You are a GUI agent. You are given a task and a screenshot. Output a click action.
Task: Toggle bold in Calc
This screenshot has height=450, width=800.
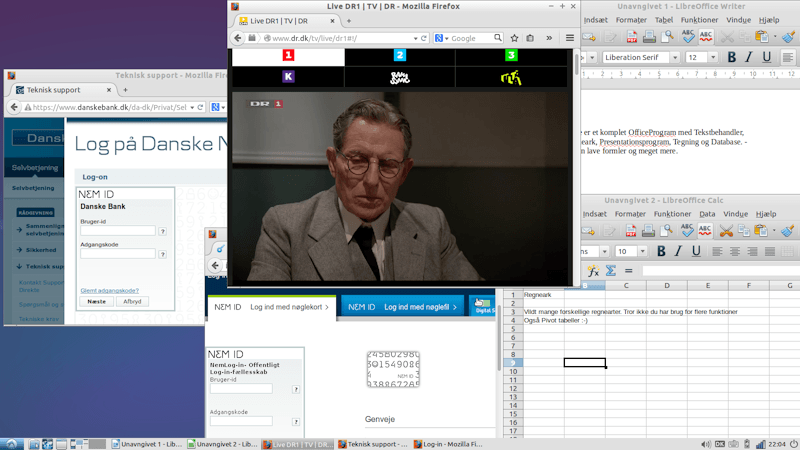tap(661, 251)
